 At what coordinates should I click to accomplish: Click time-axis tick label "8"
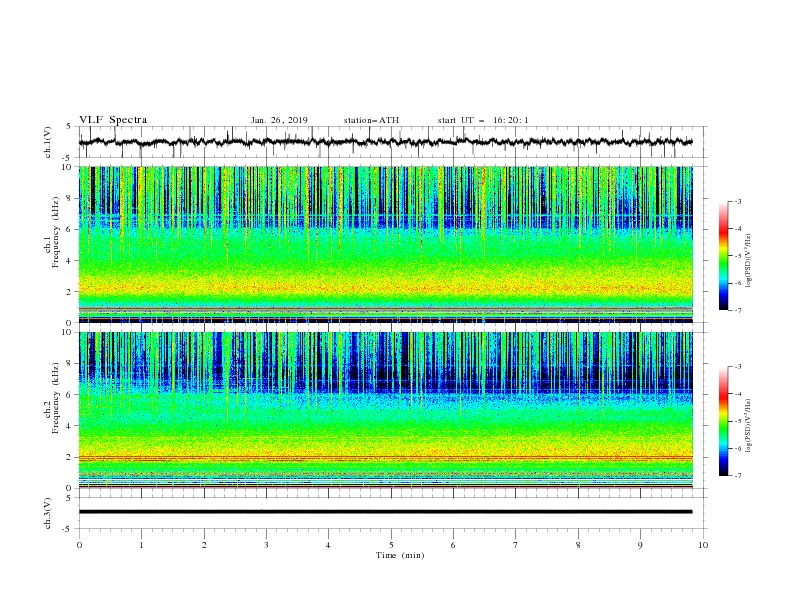pyautogui.click(x=578, y=545)
